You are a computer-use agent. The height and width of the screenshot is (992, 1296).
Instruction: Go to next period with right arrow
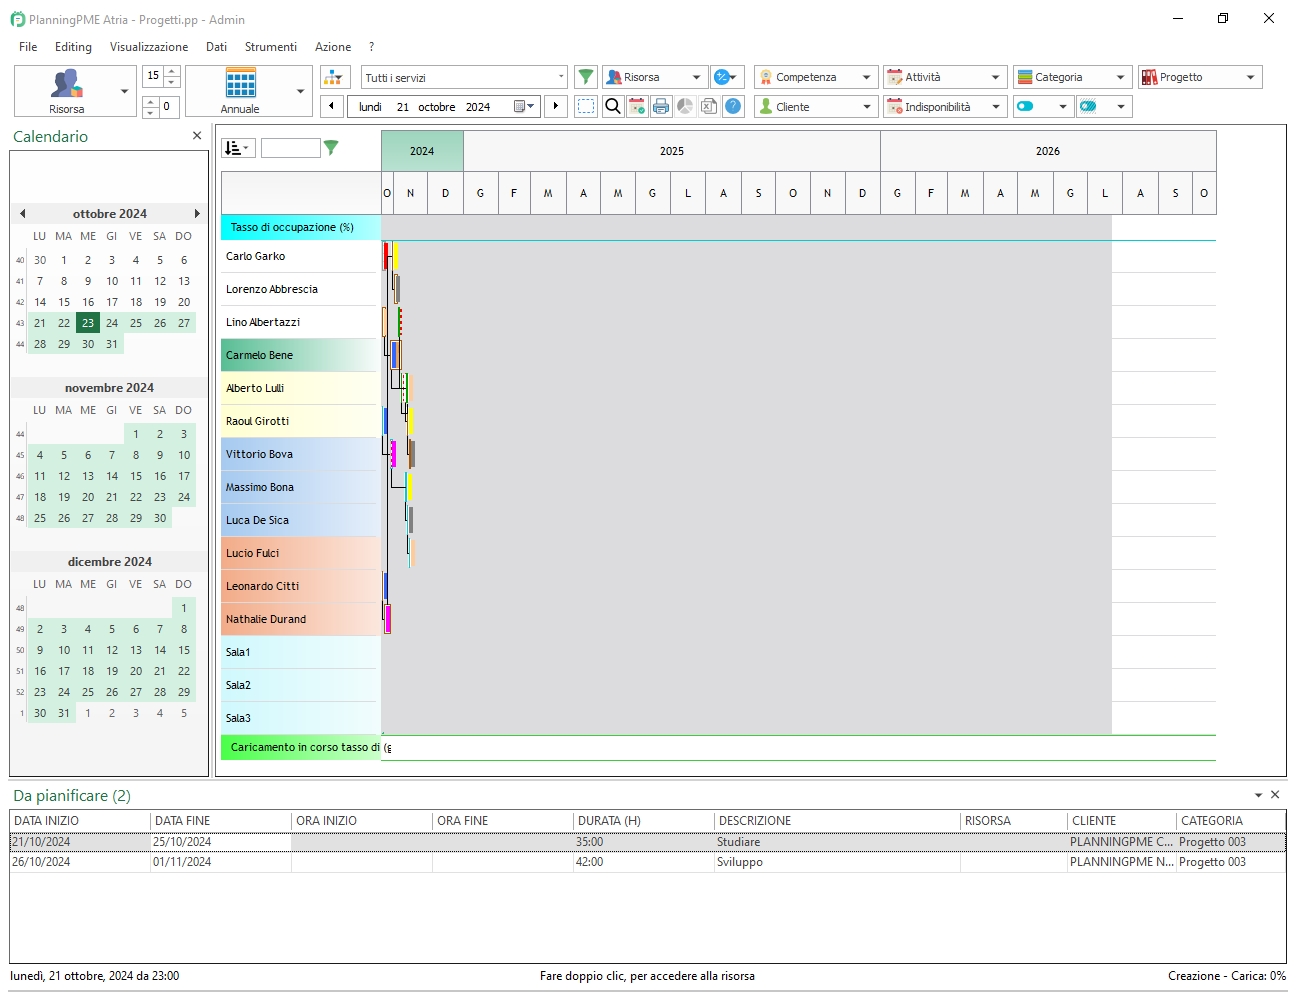point(557,106)
